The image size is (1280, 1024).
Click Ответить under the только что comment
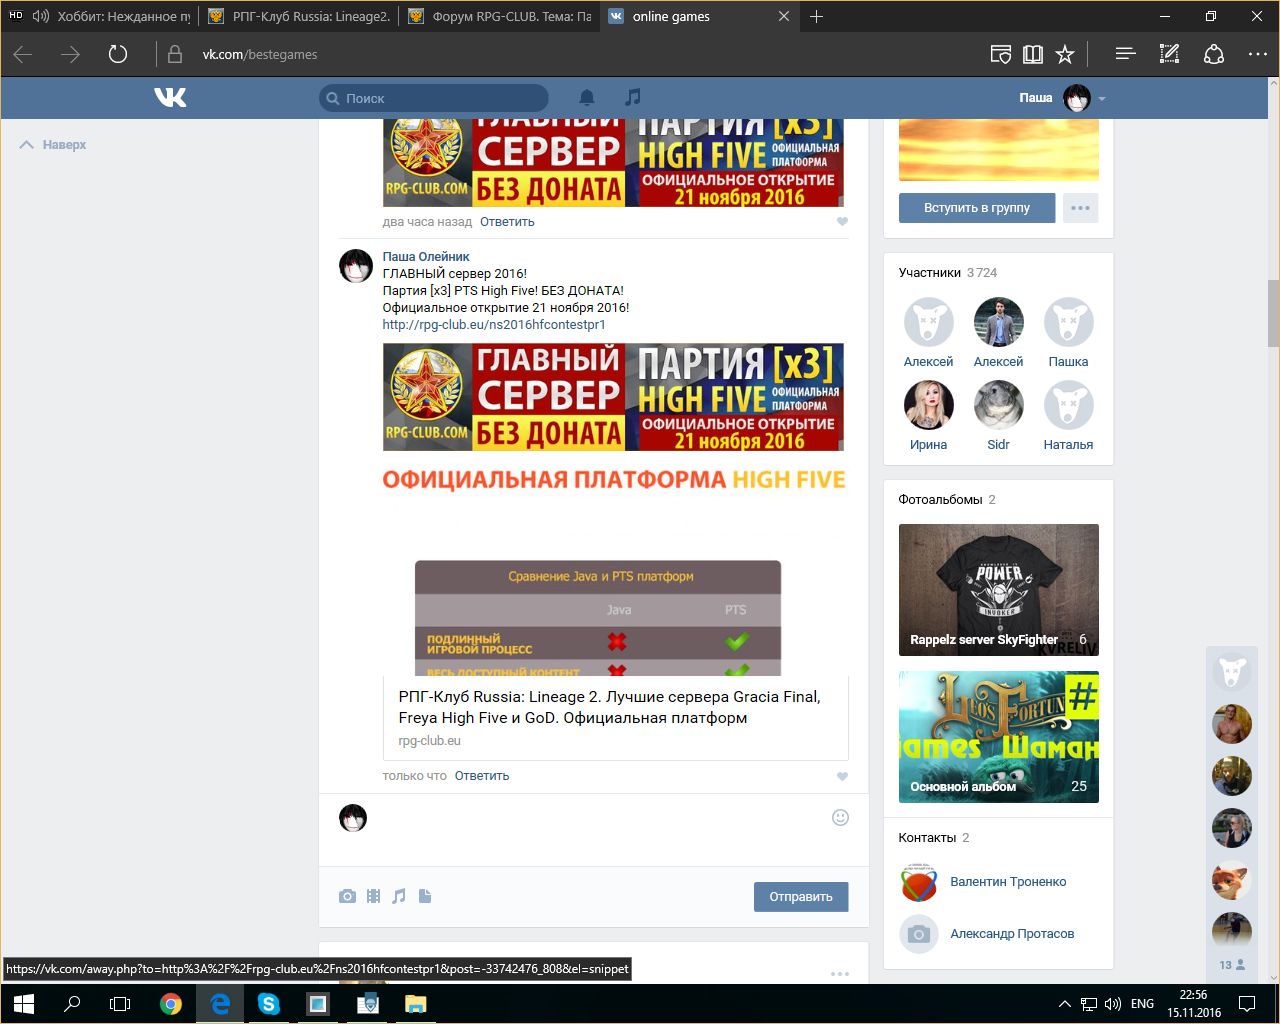[x=482, y=776]
